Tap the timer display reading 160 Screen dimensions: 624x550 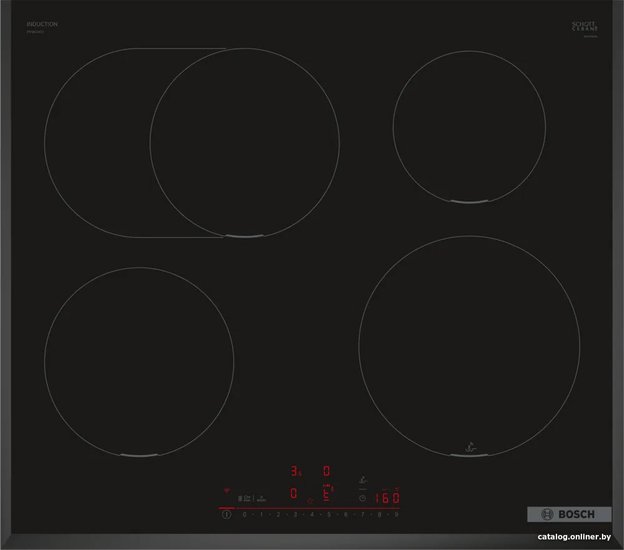coord(387,498)
